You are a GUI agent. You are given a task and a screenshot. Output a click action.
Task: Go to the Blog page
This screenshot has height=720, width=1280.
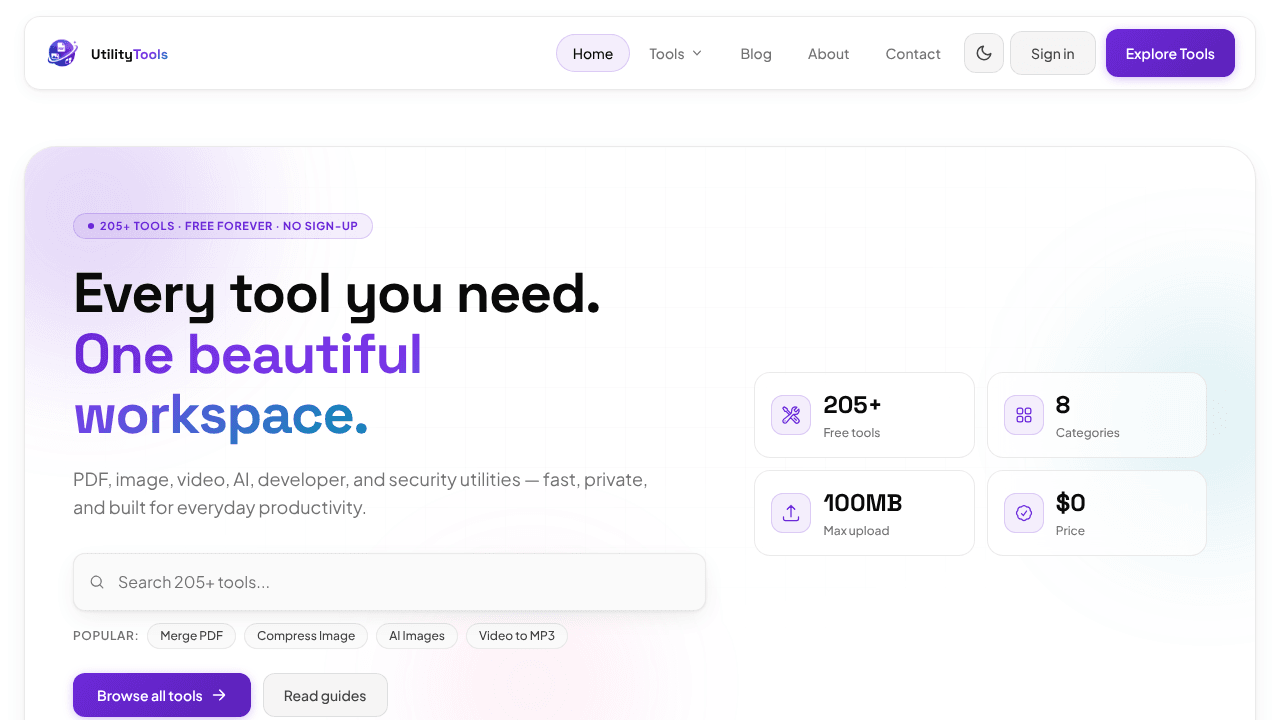point(756,53)
